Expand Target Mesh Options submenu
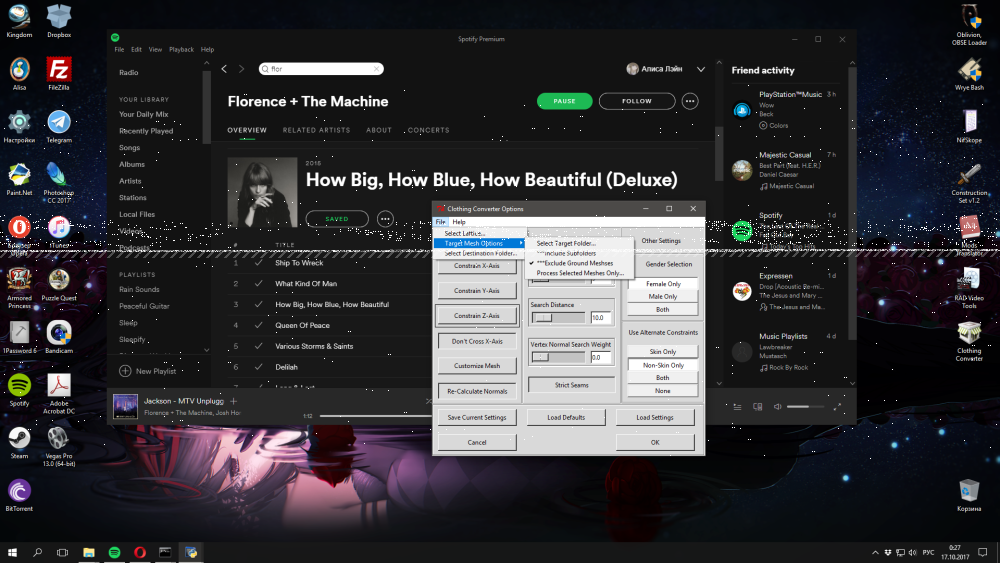1000x563 pixels. pos(480,243)
